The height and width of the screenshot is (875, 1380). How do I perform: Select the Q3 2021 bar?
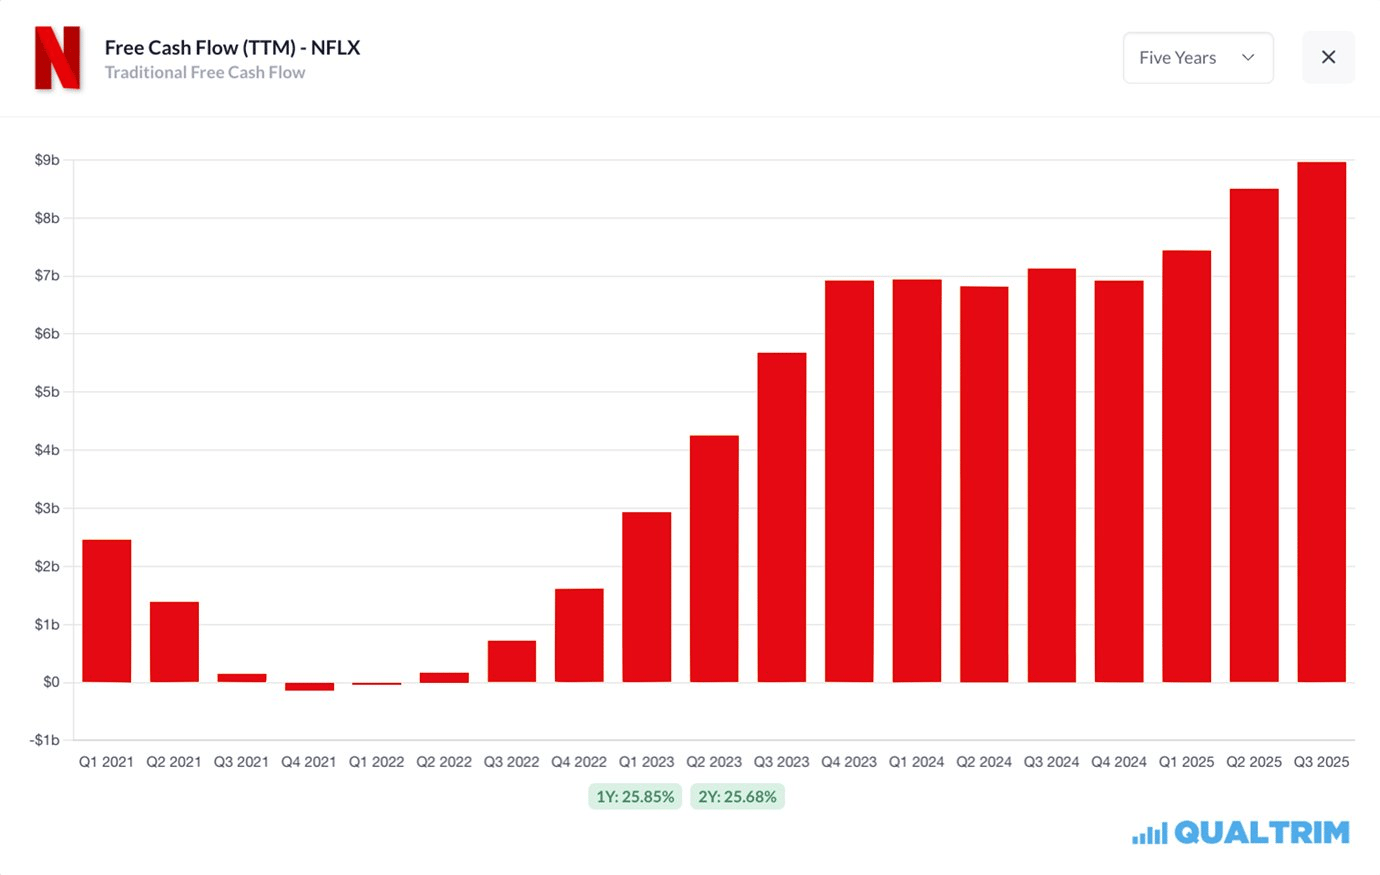coord(242,678)
